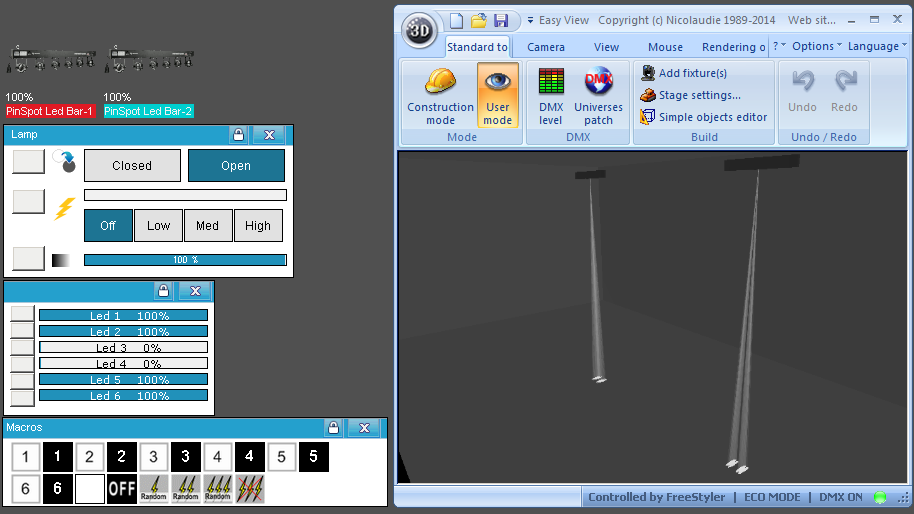Click the strobe speed slider bar
The image size is (914, 514).
pyautogui.click(x=185, y=195)
